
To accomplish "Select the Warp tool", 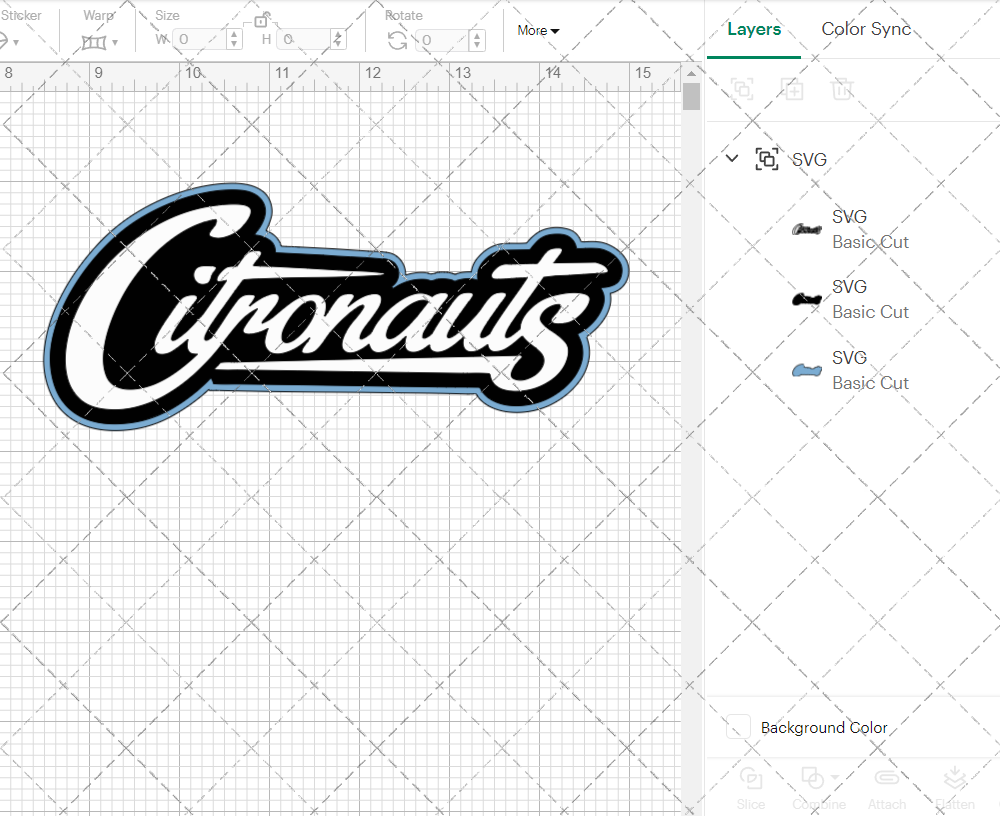I will point(95,42).
